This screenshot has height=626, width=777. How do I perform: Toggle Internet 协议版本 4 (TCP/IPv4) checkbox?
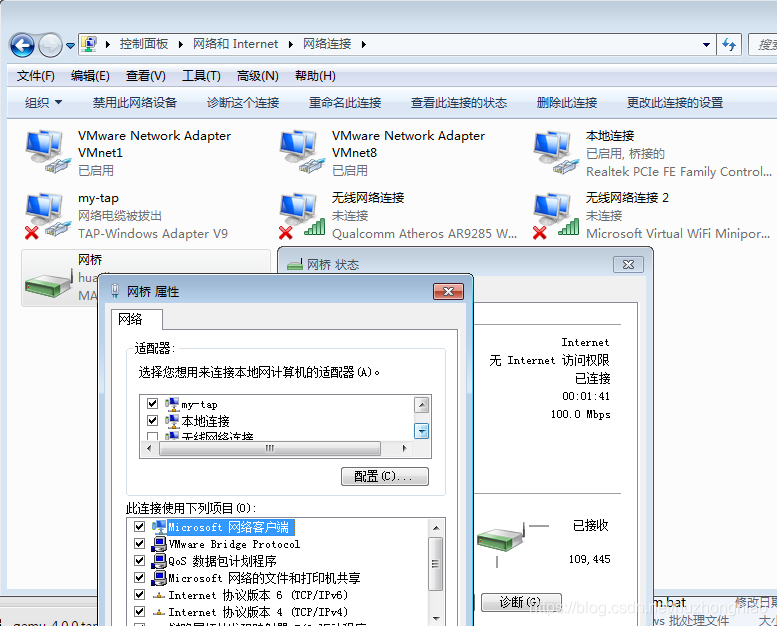(139, 611)
